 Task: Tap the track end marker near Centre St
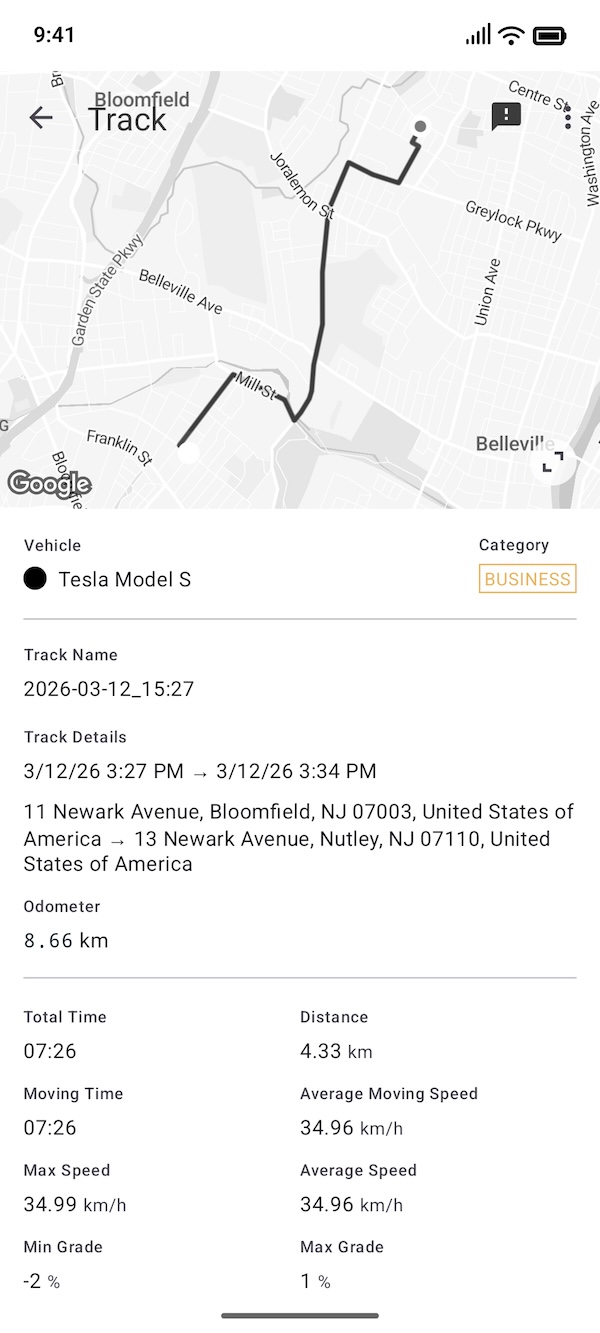pyautogui.click(x=420, y=126)
